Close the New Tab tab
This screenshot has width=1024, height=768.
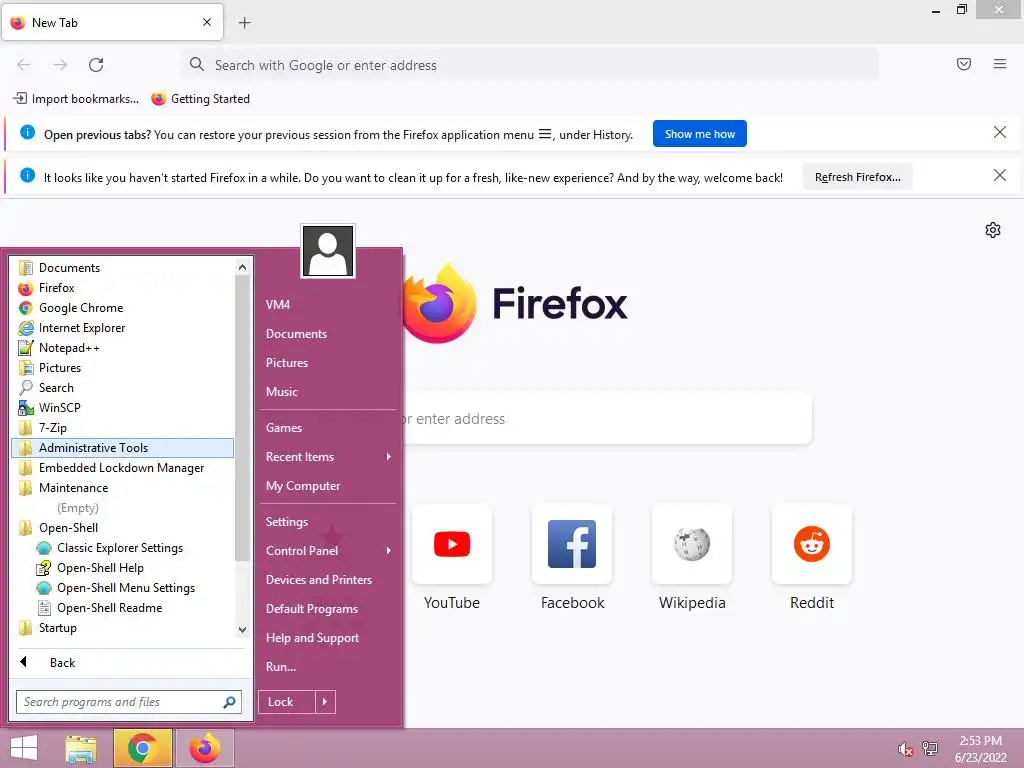(207, 22)
